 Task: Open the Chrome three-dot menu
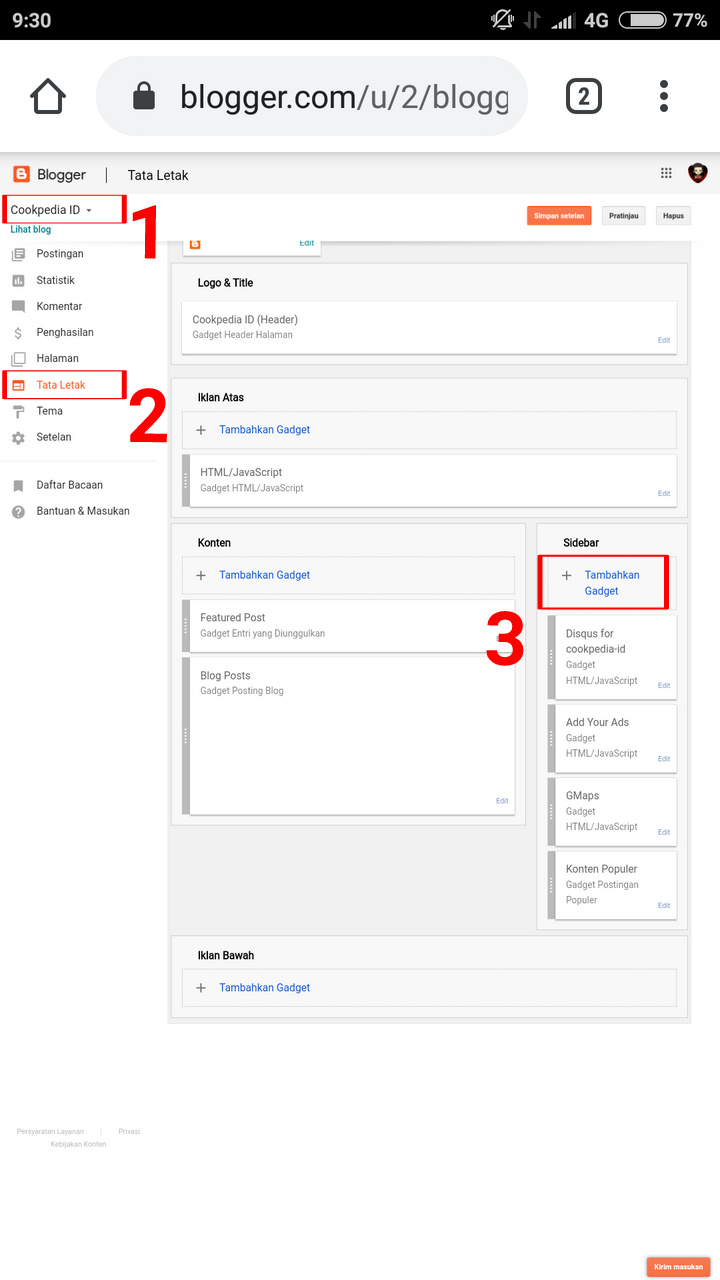coord(664,97)
